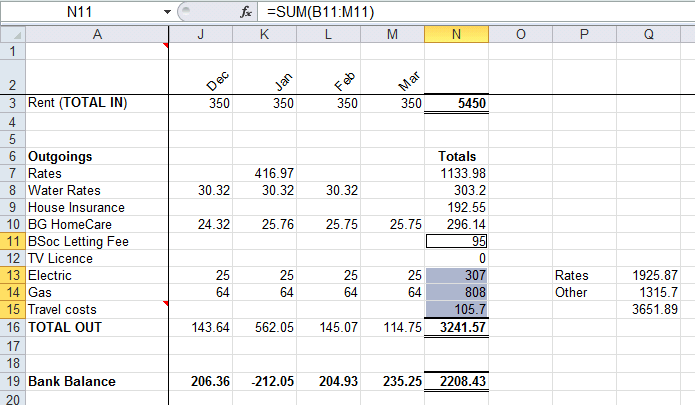Click the Electric total cell 307
The height and width of the screenshot is (405, 695).
456,275
